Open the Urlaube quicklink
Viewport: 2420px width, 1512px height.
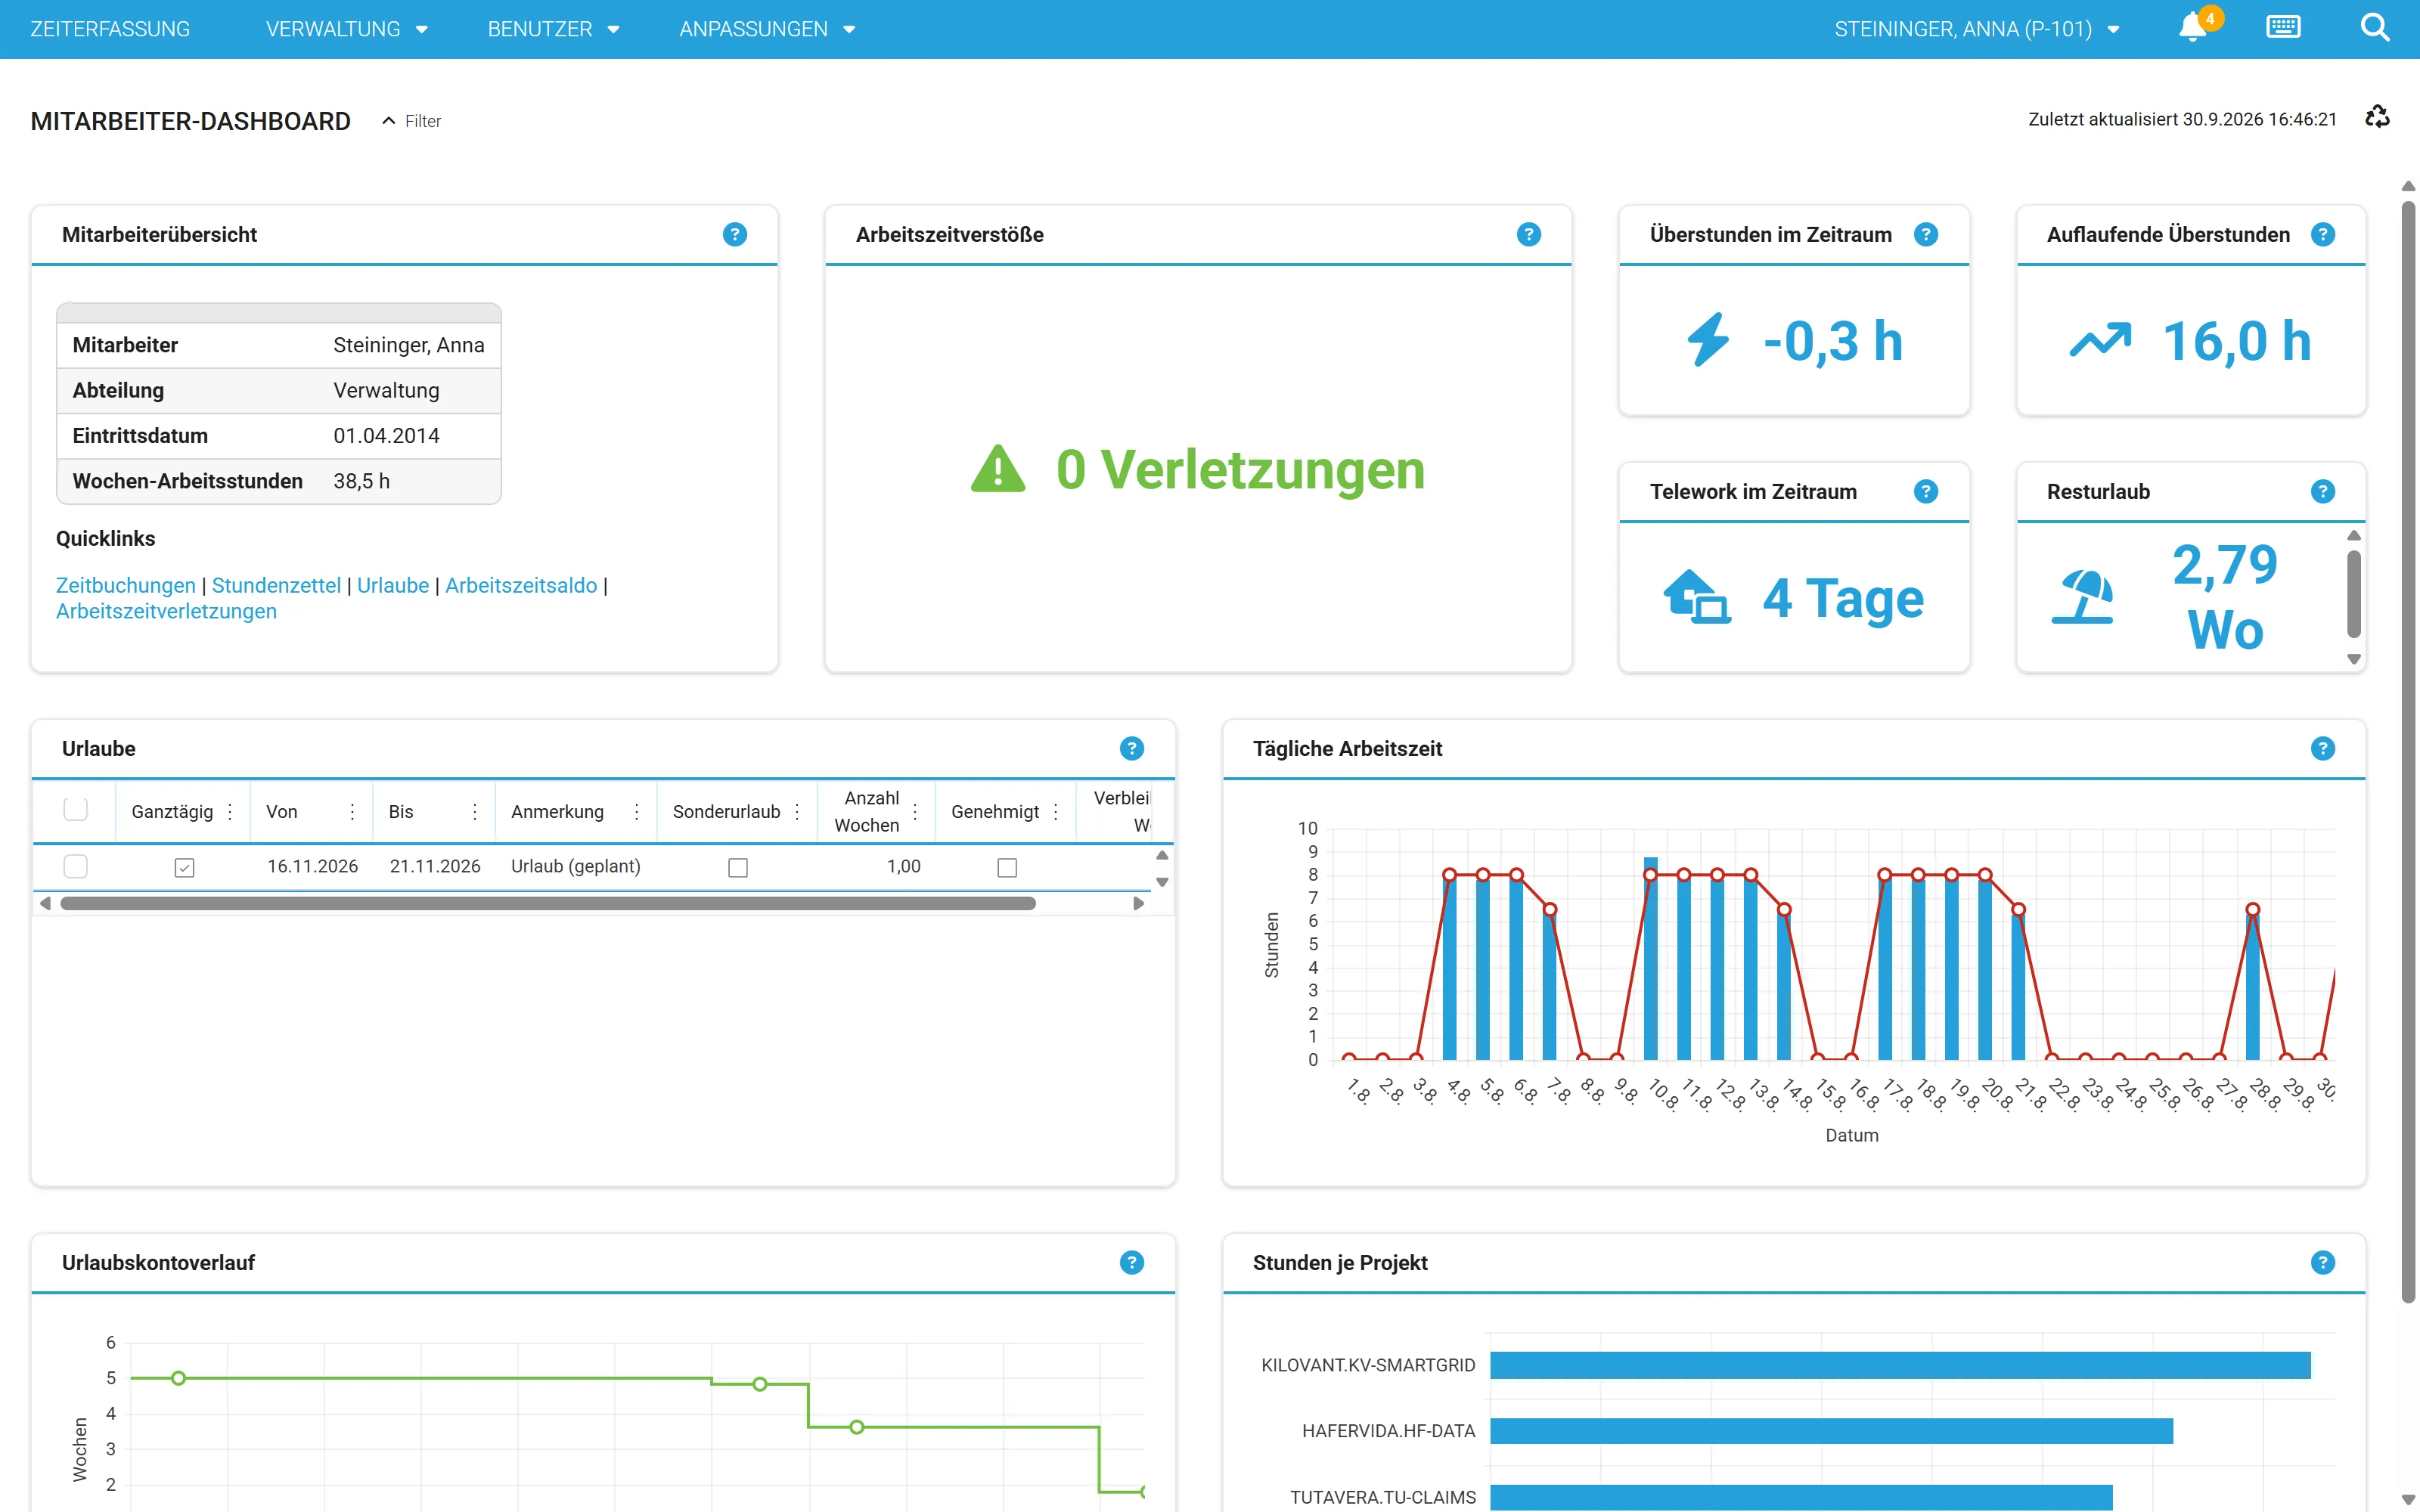coord(393,585)
